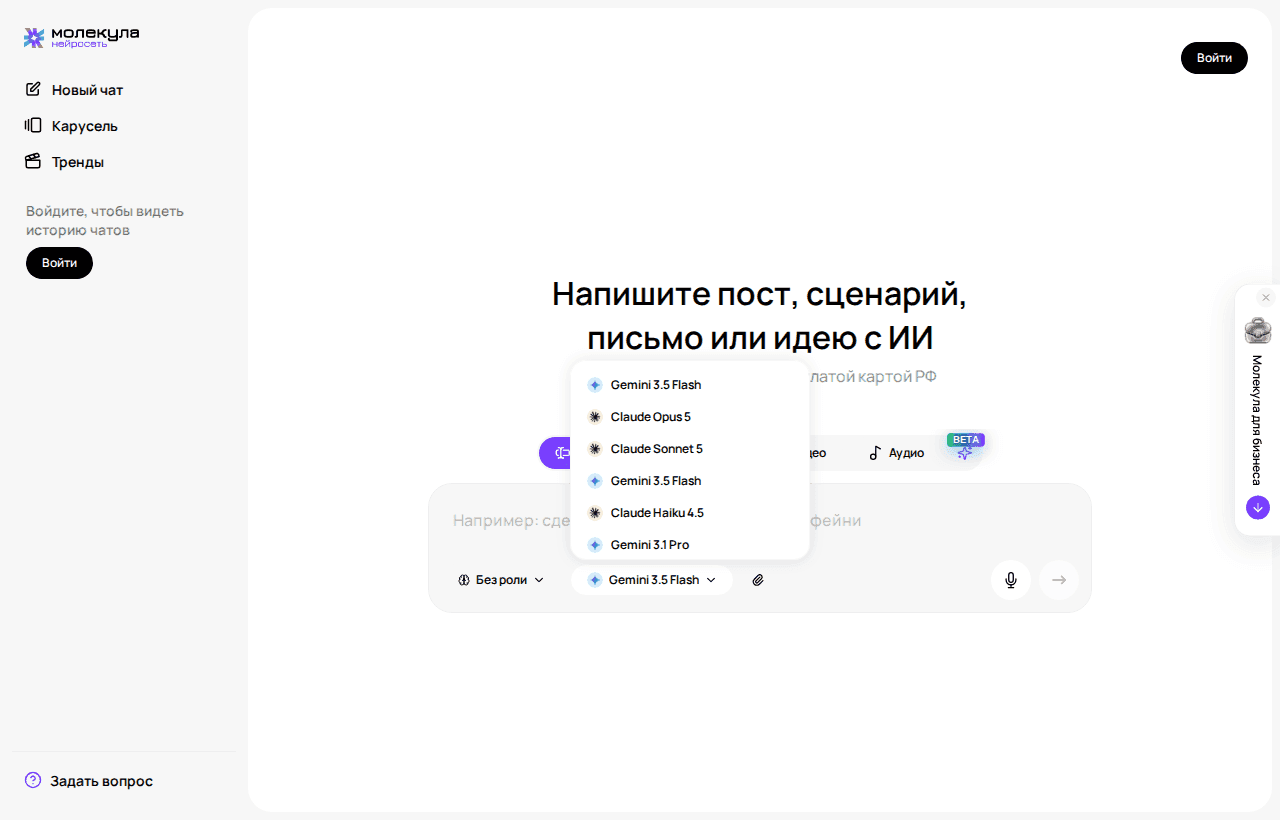Open the Без роли role dropdown
This screenshot has width=1280, height=820.
[501, 580]
